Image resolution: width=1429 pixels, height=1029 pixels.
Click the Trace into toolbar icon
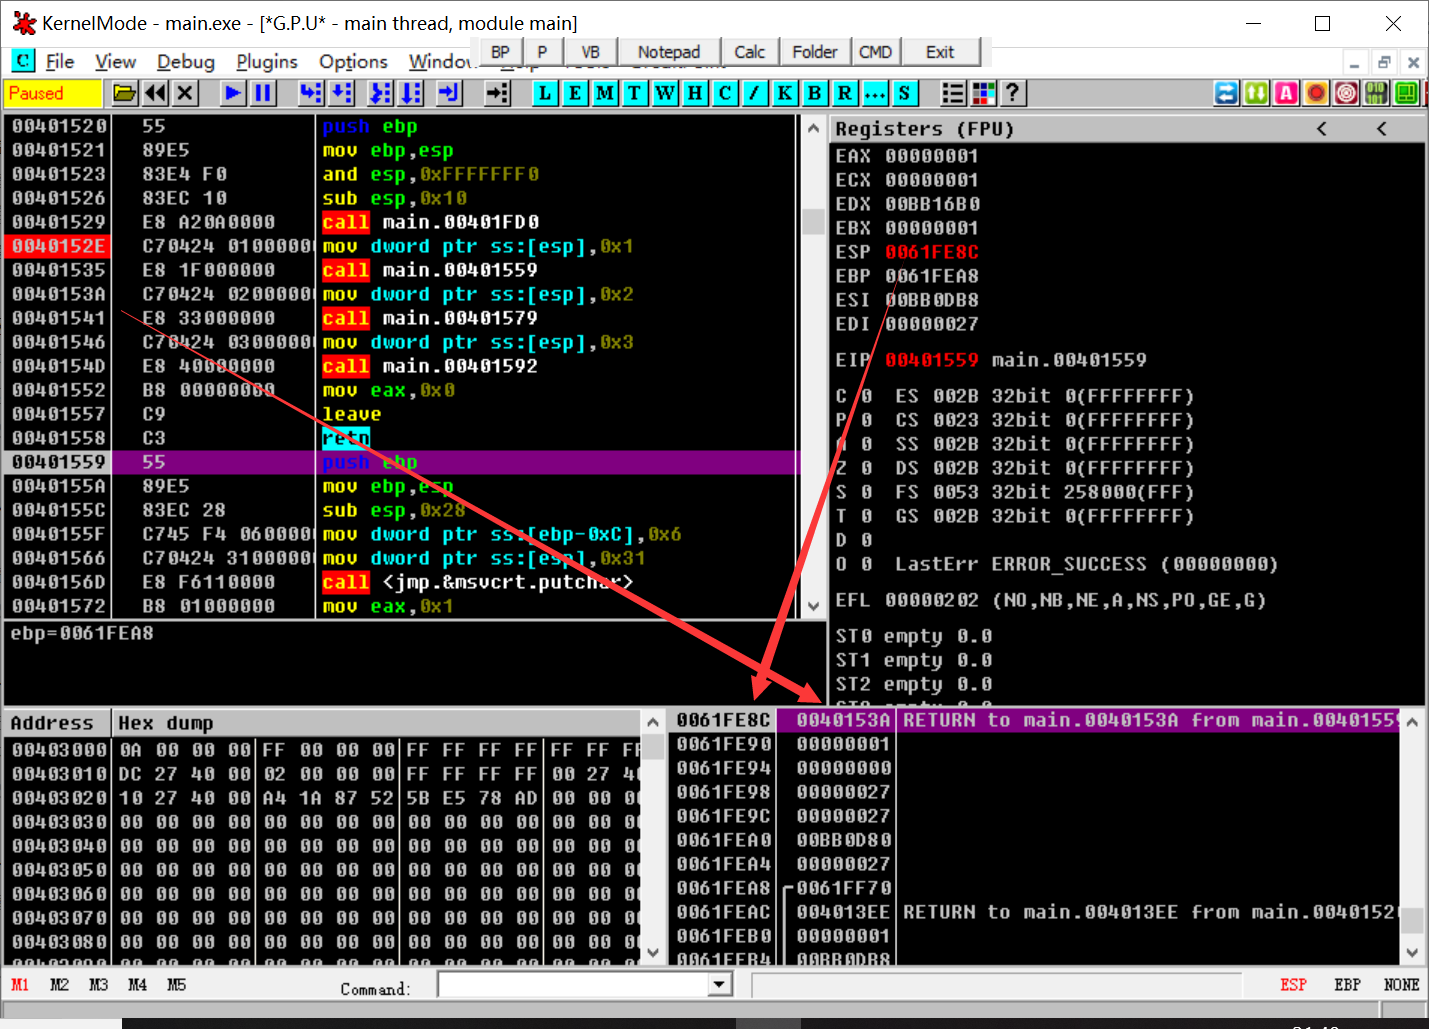380,93
